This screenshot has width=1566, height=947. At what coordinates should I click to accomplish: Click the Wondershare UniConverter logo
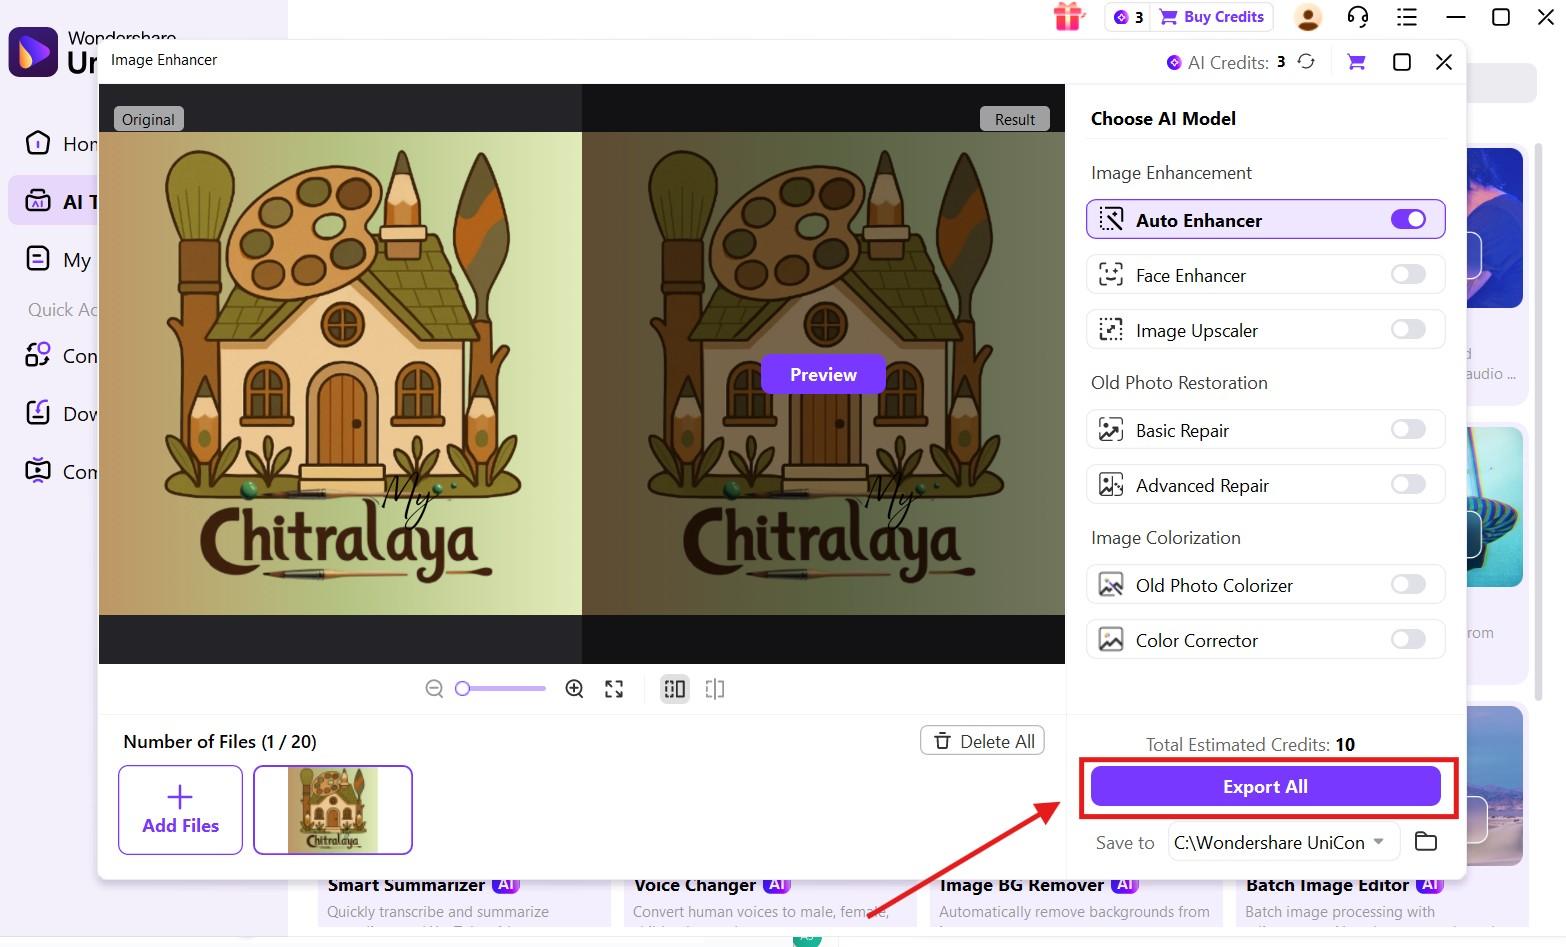(x=33, y=52)
